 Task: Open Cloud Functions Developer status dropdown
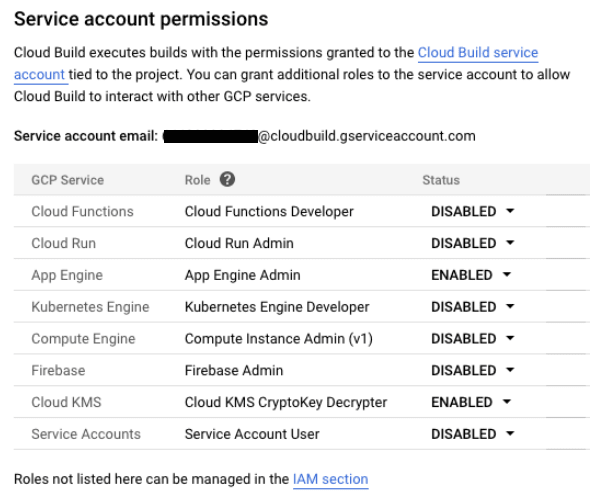coord(473,211)
